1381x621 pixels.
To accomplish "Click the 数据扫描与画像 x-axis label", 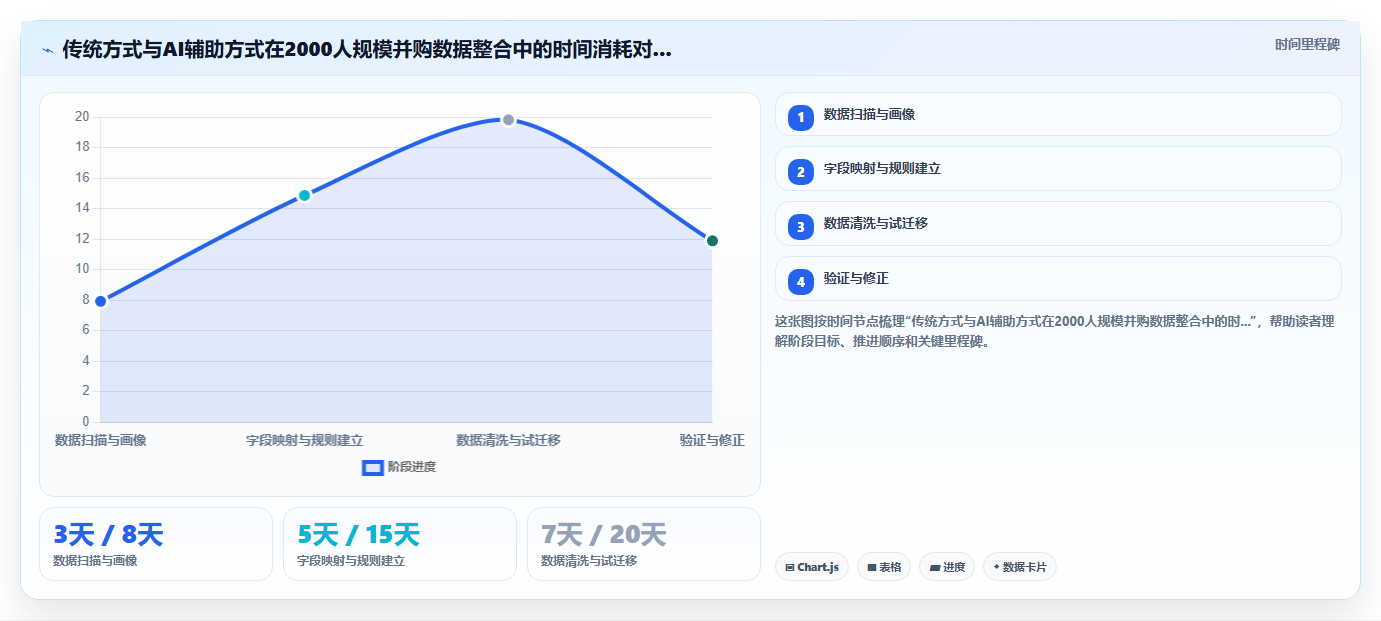I will [100, 440].
